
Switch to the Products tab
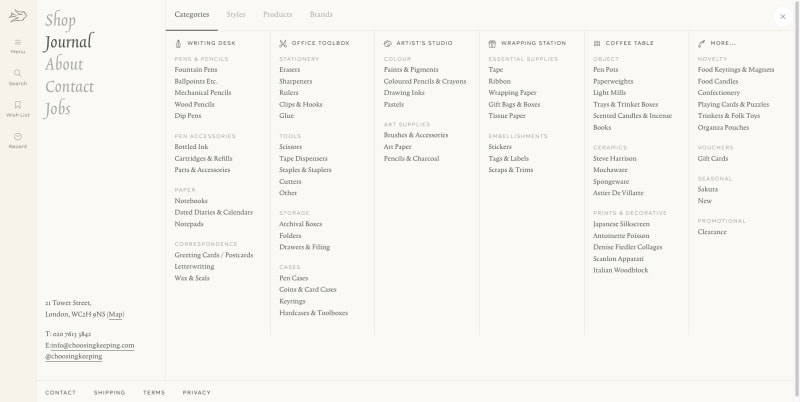point(278,14)
